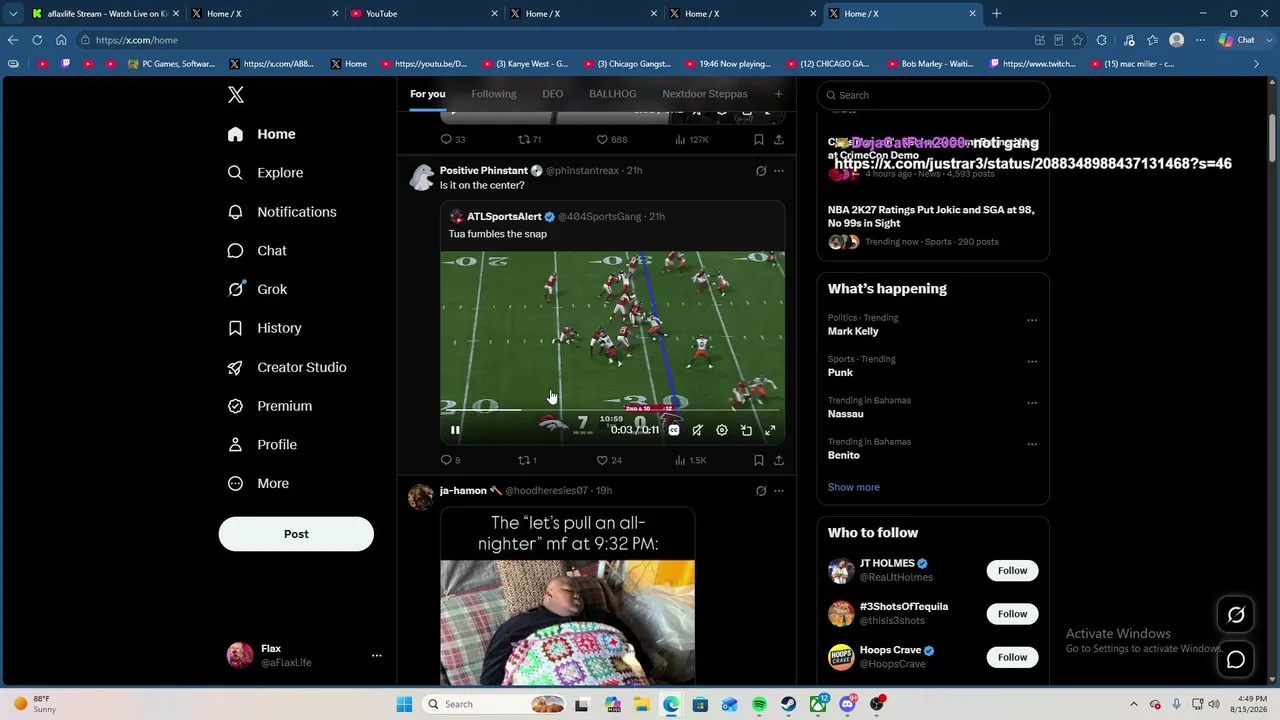Click the X search box
This screenshot has width=1280, height=720.
(933, 95)
